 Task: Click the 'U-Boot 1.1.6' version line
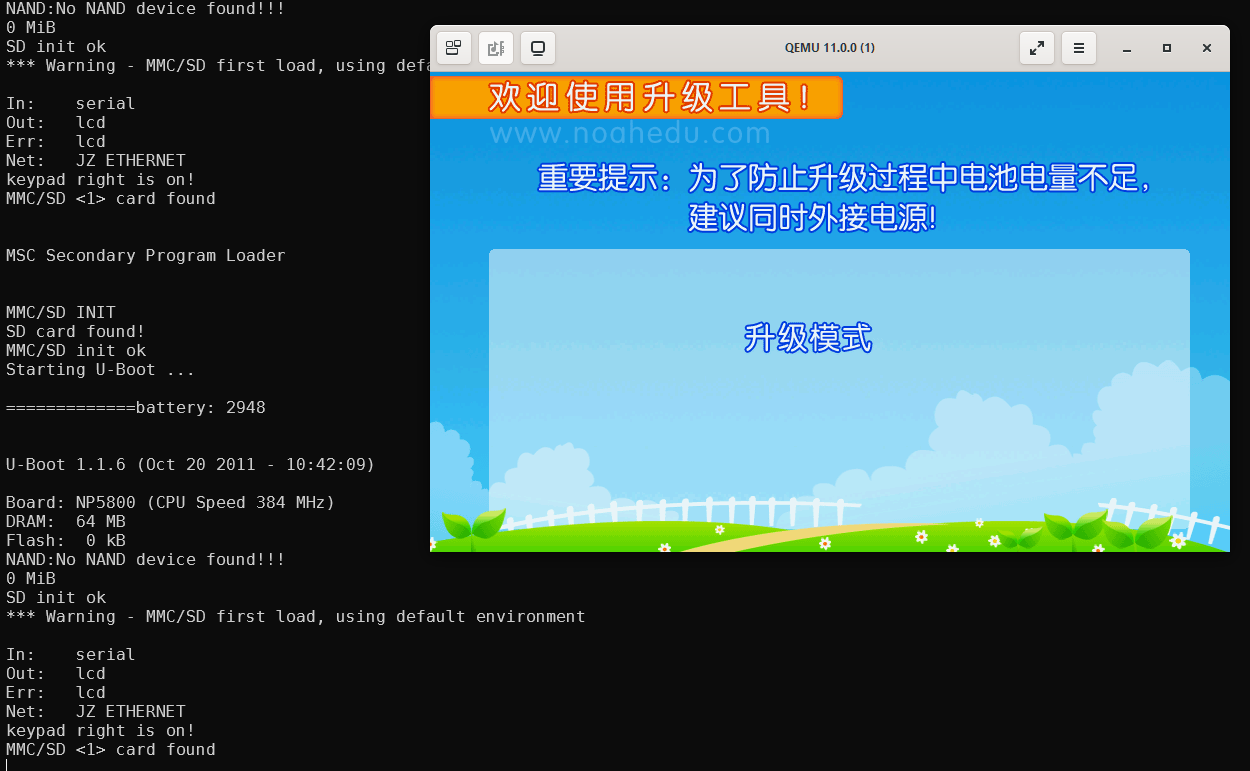tap(191, 465)
